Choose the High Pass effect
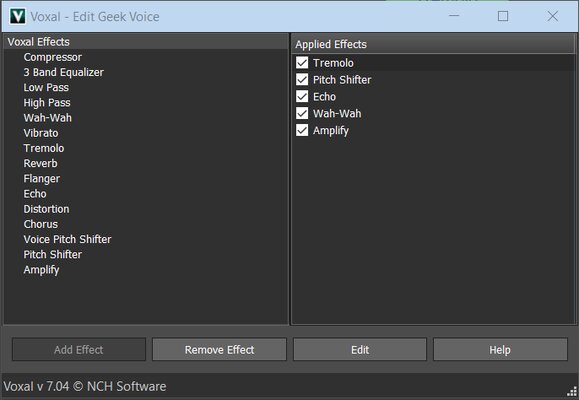Screen dimensions: 579x400 point(47,103)
